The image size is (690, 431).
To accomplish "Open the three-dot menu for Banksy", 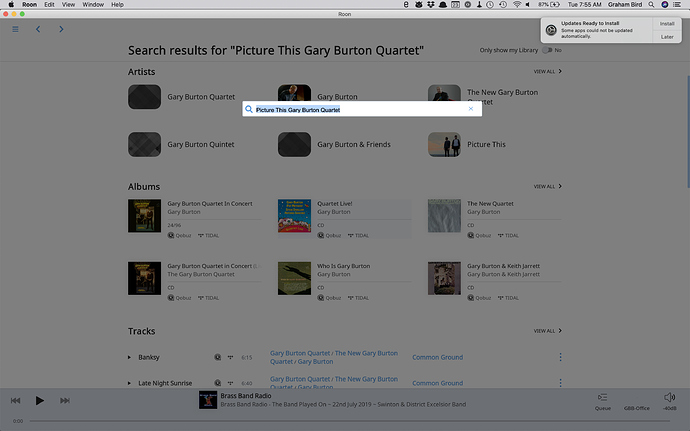I will pos(560,357).
